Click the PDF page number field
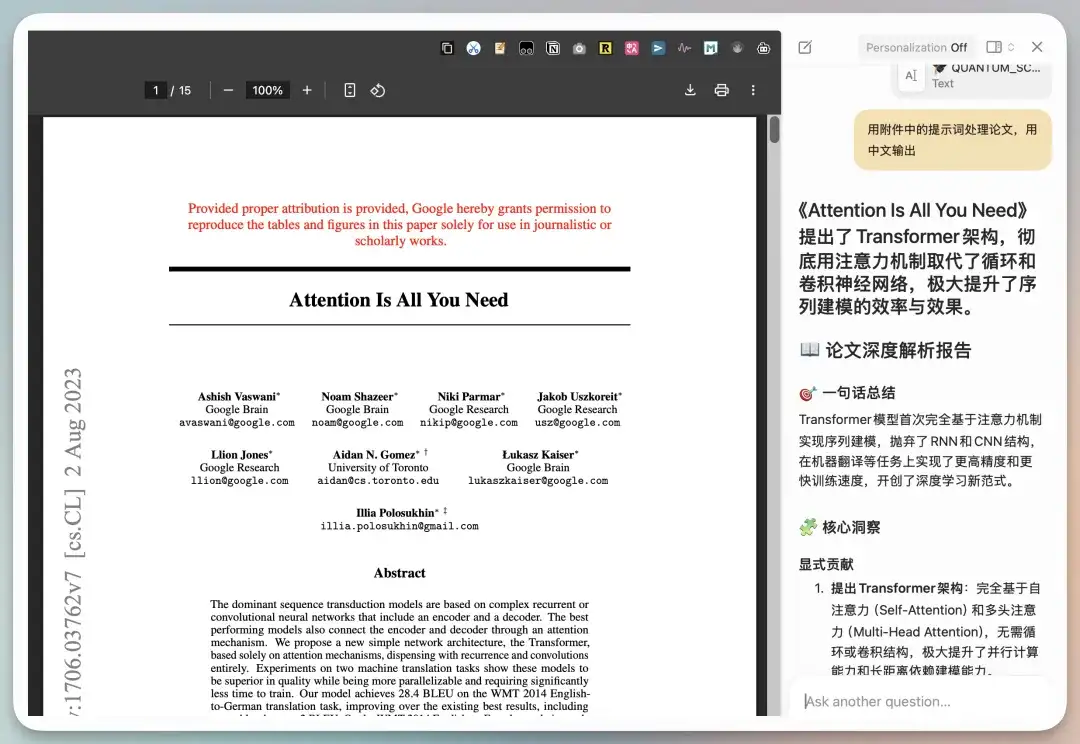Viewport: 1080px width, 744px height. 156,90
